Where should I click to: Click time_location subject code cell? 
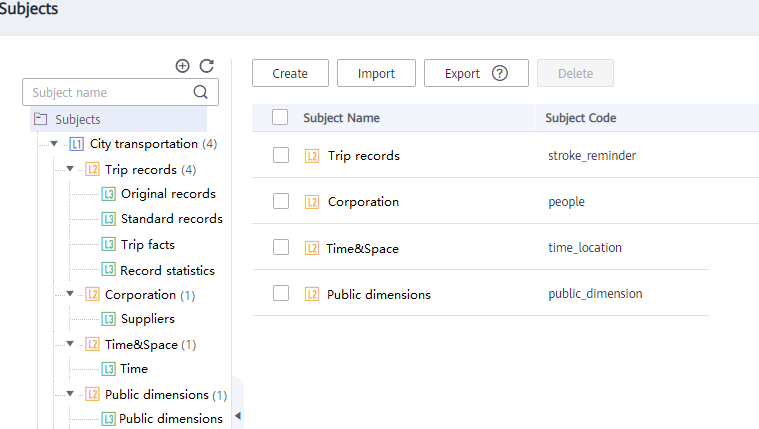pyautogui.click(x=584, y=247)
